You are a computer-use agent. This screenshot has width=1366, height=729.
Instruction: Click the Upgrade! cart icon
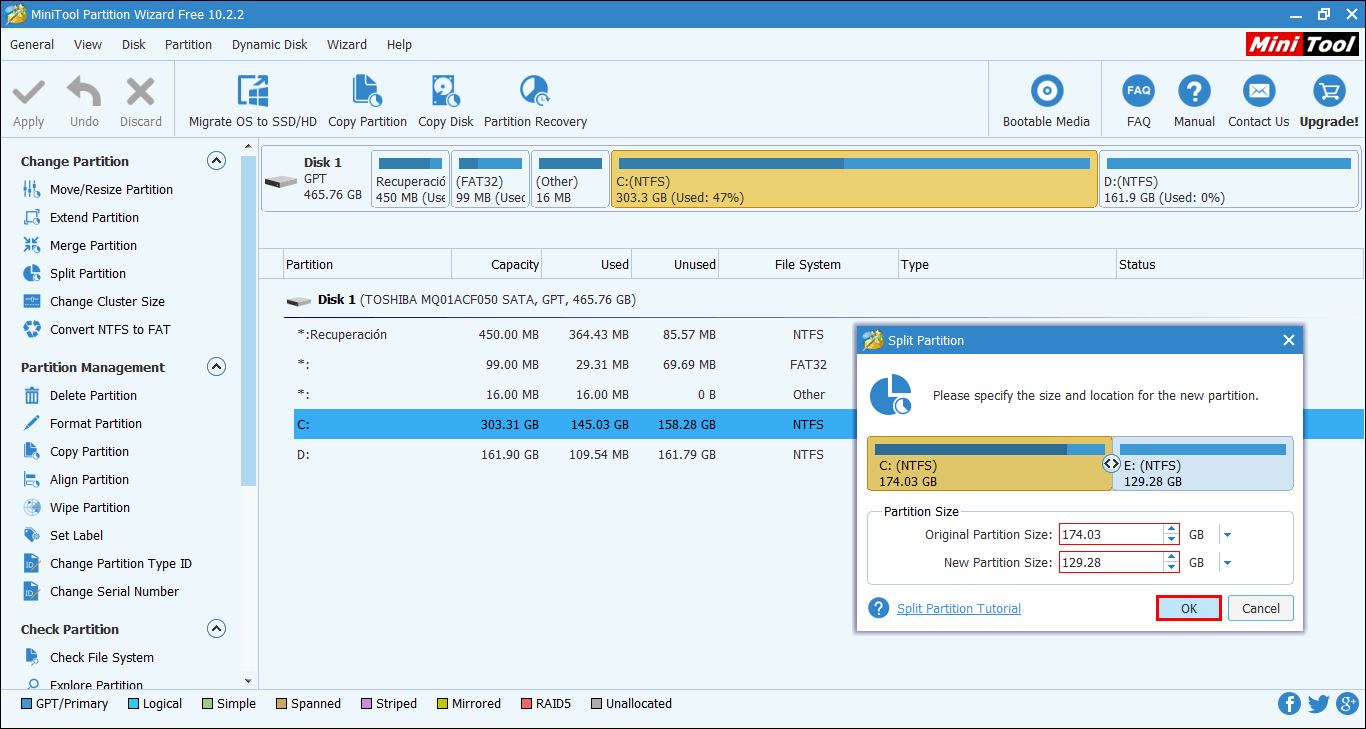(x=1329, y=91)
